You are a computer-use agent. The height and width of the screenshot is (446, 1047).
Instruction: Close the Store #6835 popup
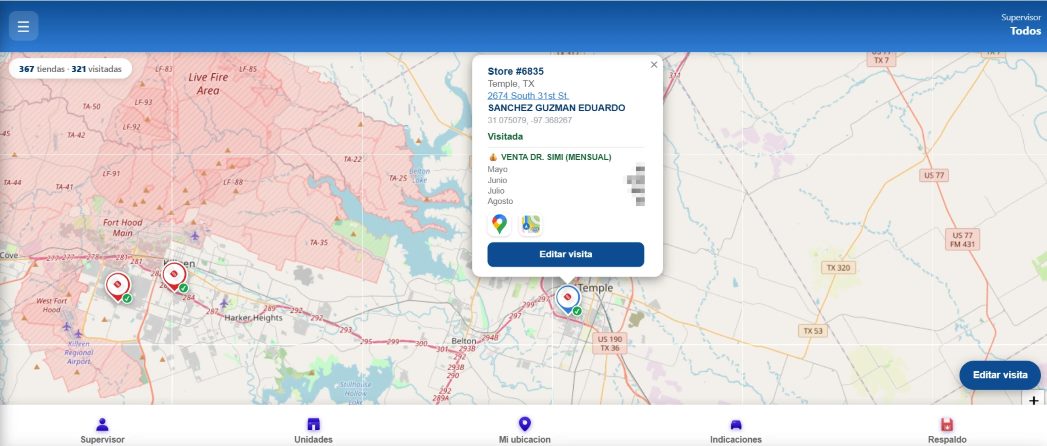tap(654, 65)
